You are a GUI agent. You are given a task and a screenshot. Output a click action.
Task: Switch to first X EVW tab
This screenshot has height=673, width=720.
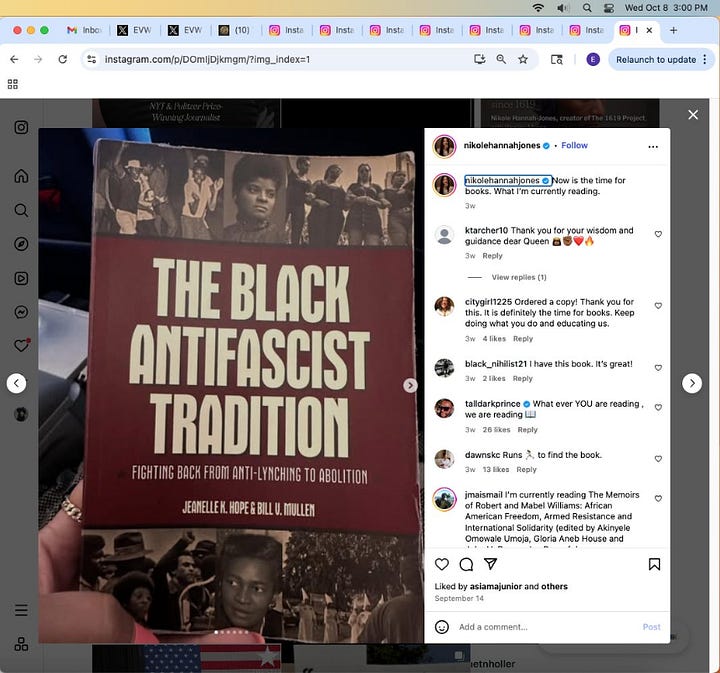(134, 30)
